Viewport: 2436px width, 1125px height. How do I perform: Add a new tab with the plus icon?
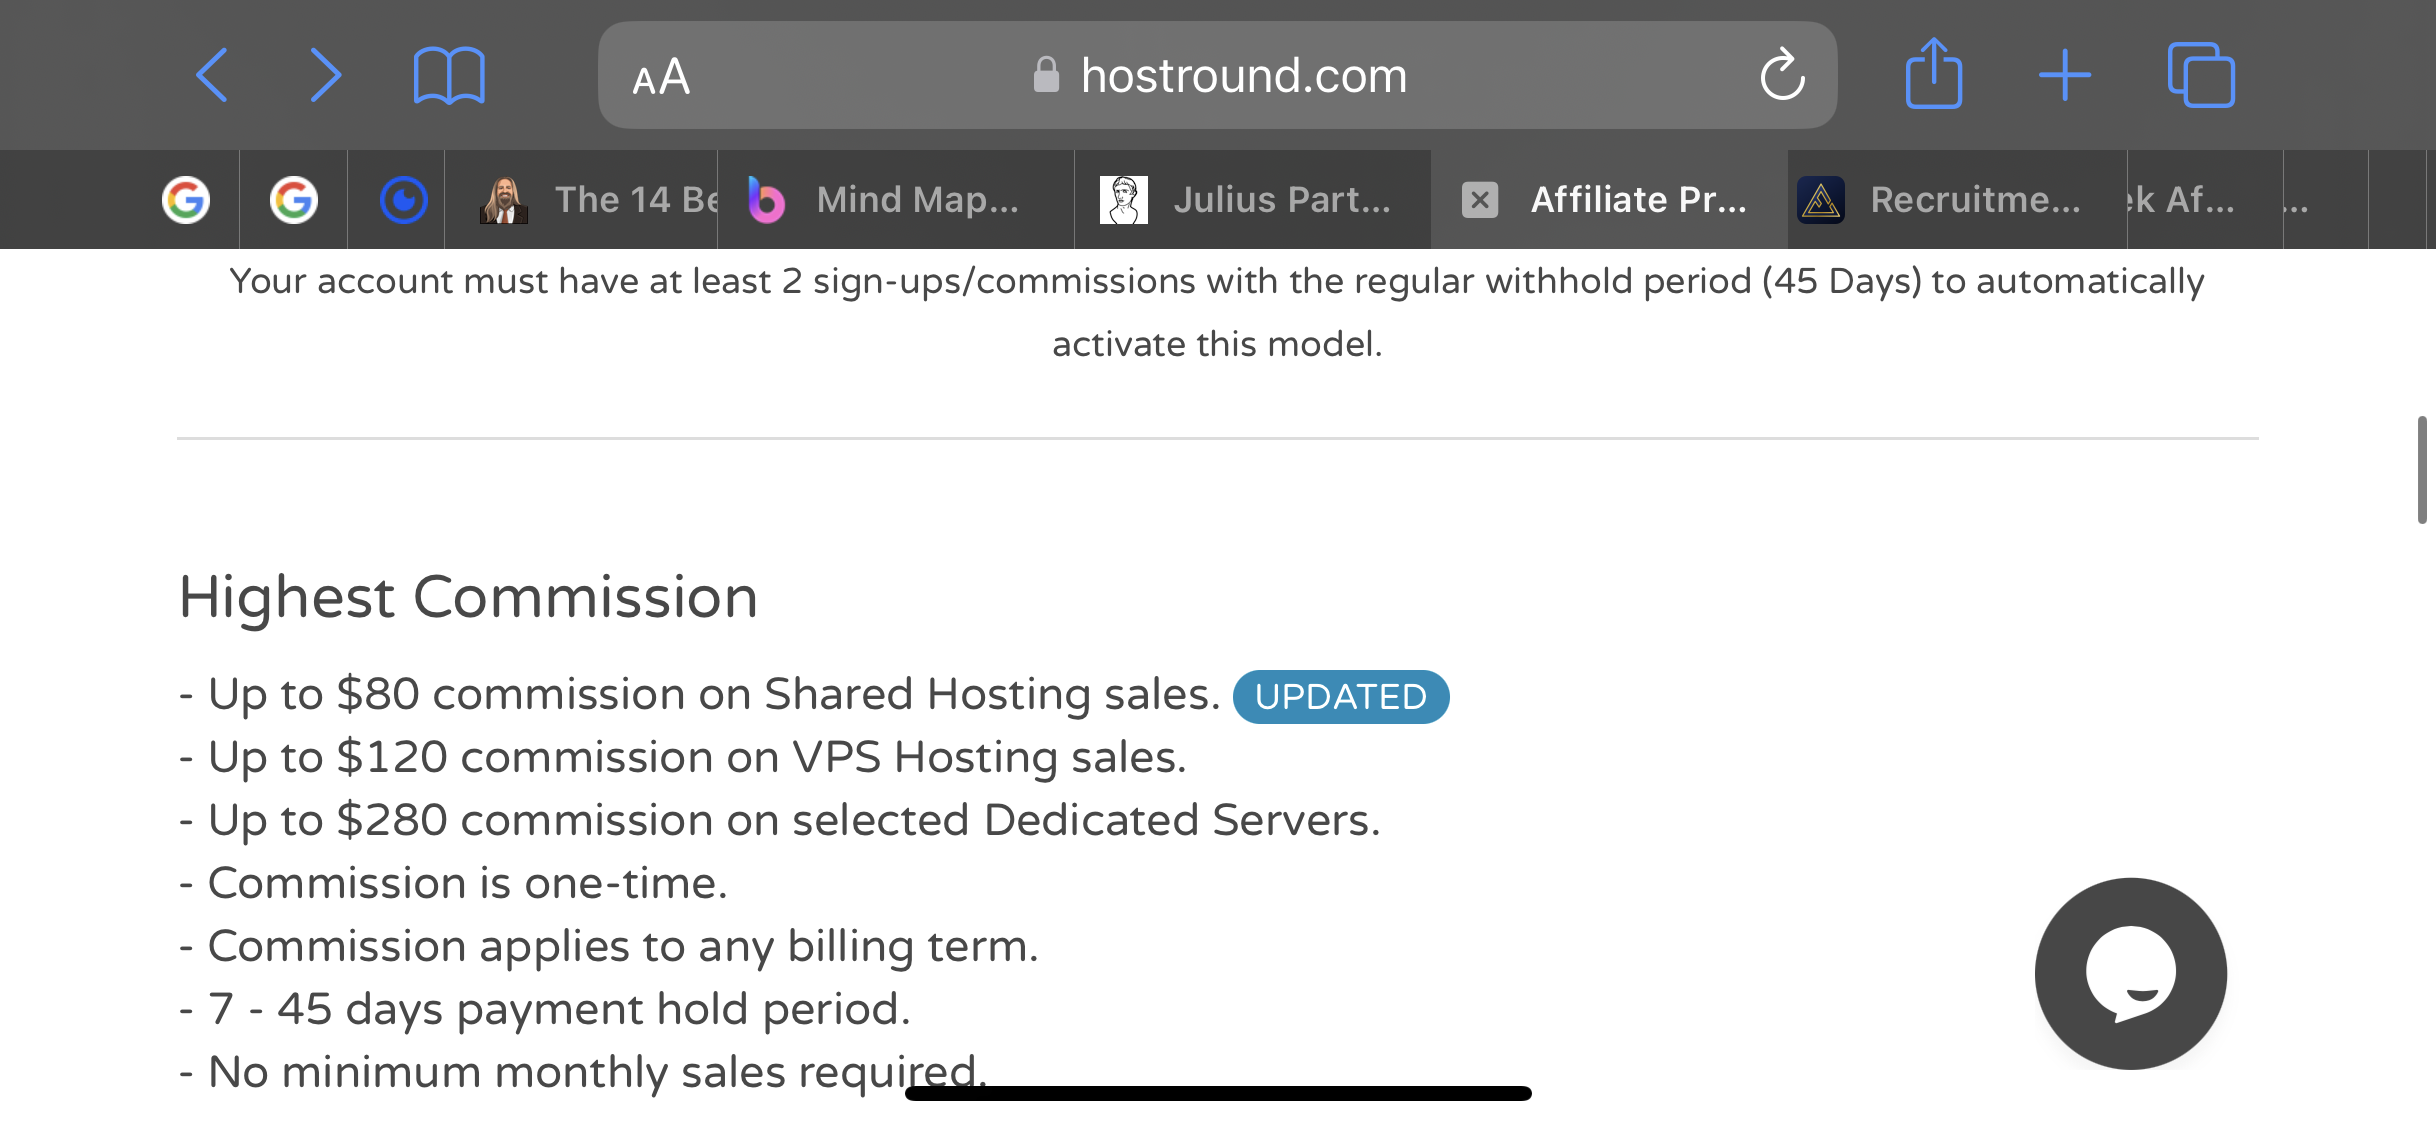coord(2065,75)
